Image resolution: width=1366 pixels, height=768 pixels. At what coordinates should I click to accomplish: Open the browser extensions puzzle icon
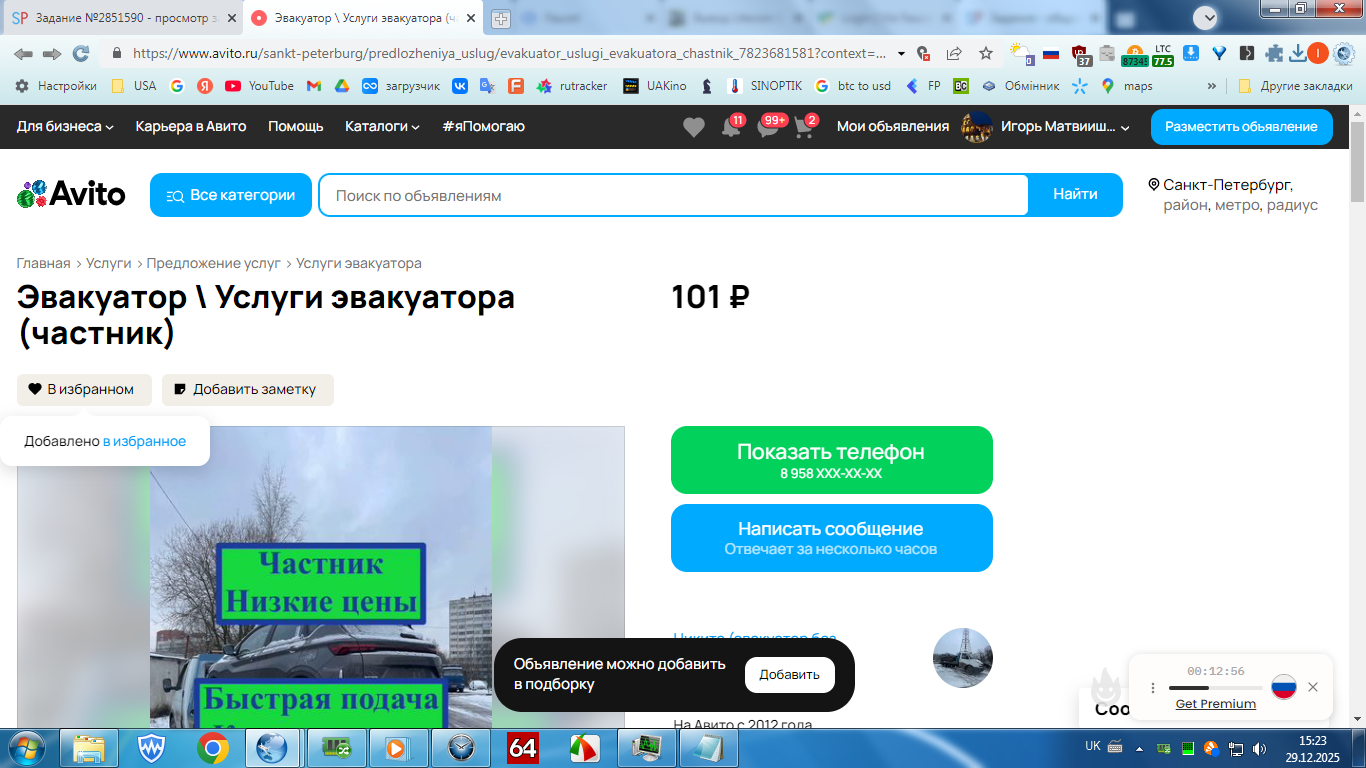tap(1274, 54)
